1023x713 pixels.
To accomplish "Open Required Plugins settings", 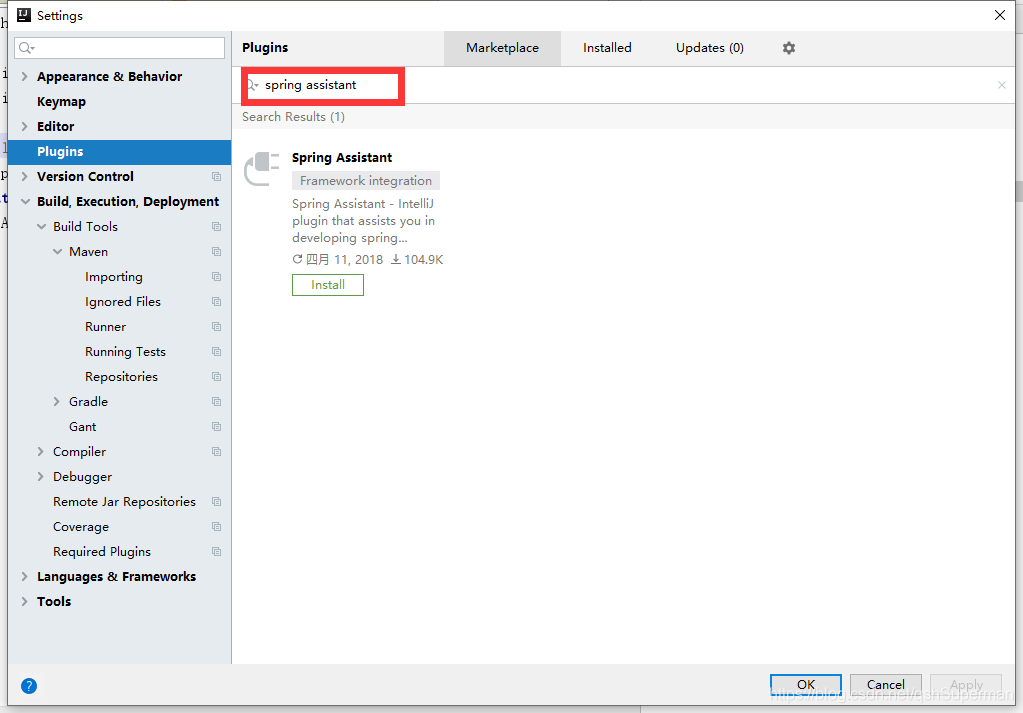I will pyautogui.click(x=102, y=552).
